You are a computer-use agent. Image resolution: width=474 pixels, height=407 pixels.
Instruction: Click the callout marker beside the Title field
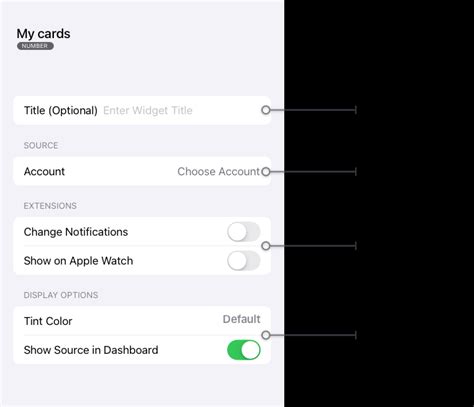266,110
